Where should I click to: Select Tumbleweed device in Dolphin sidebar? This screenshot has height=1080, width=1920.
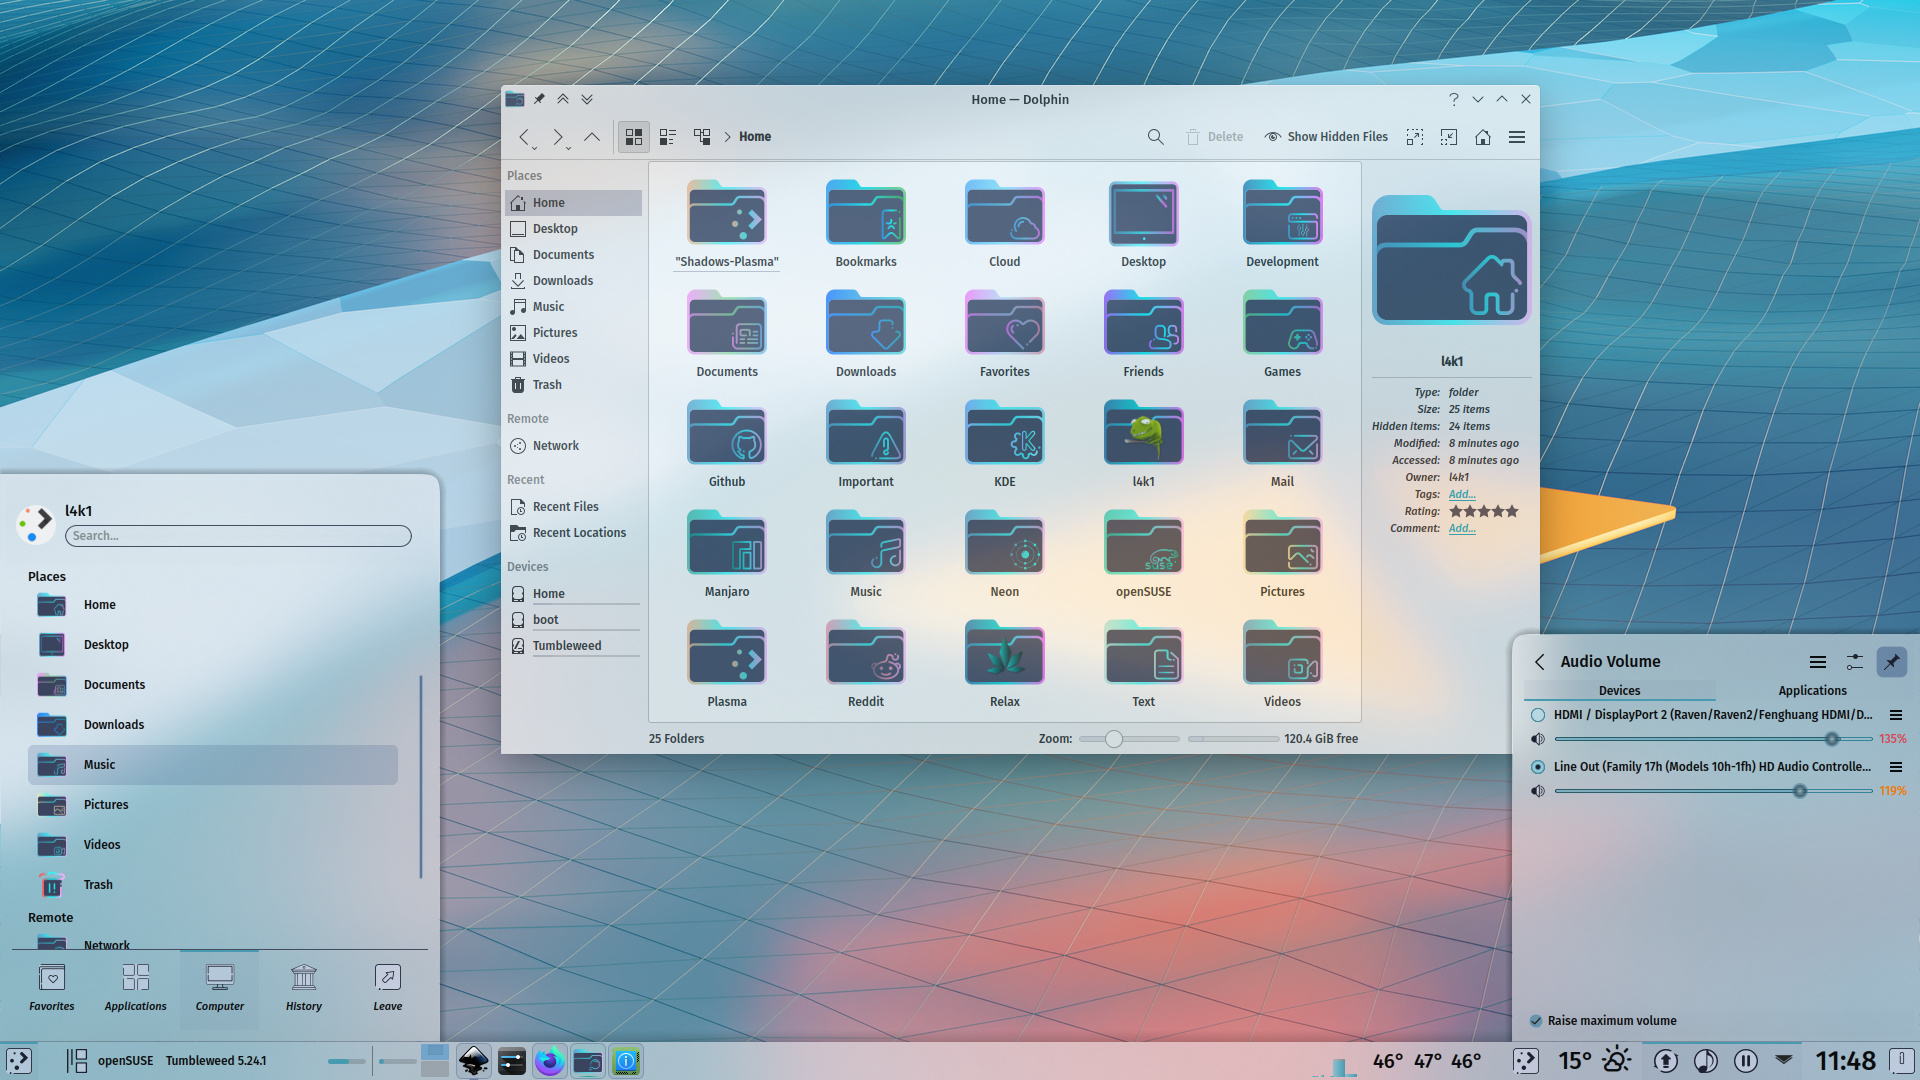573,646
